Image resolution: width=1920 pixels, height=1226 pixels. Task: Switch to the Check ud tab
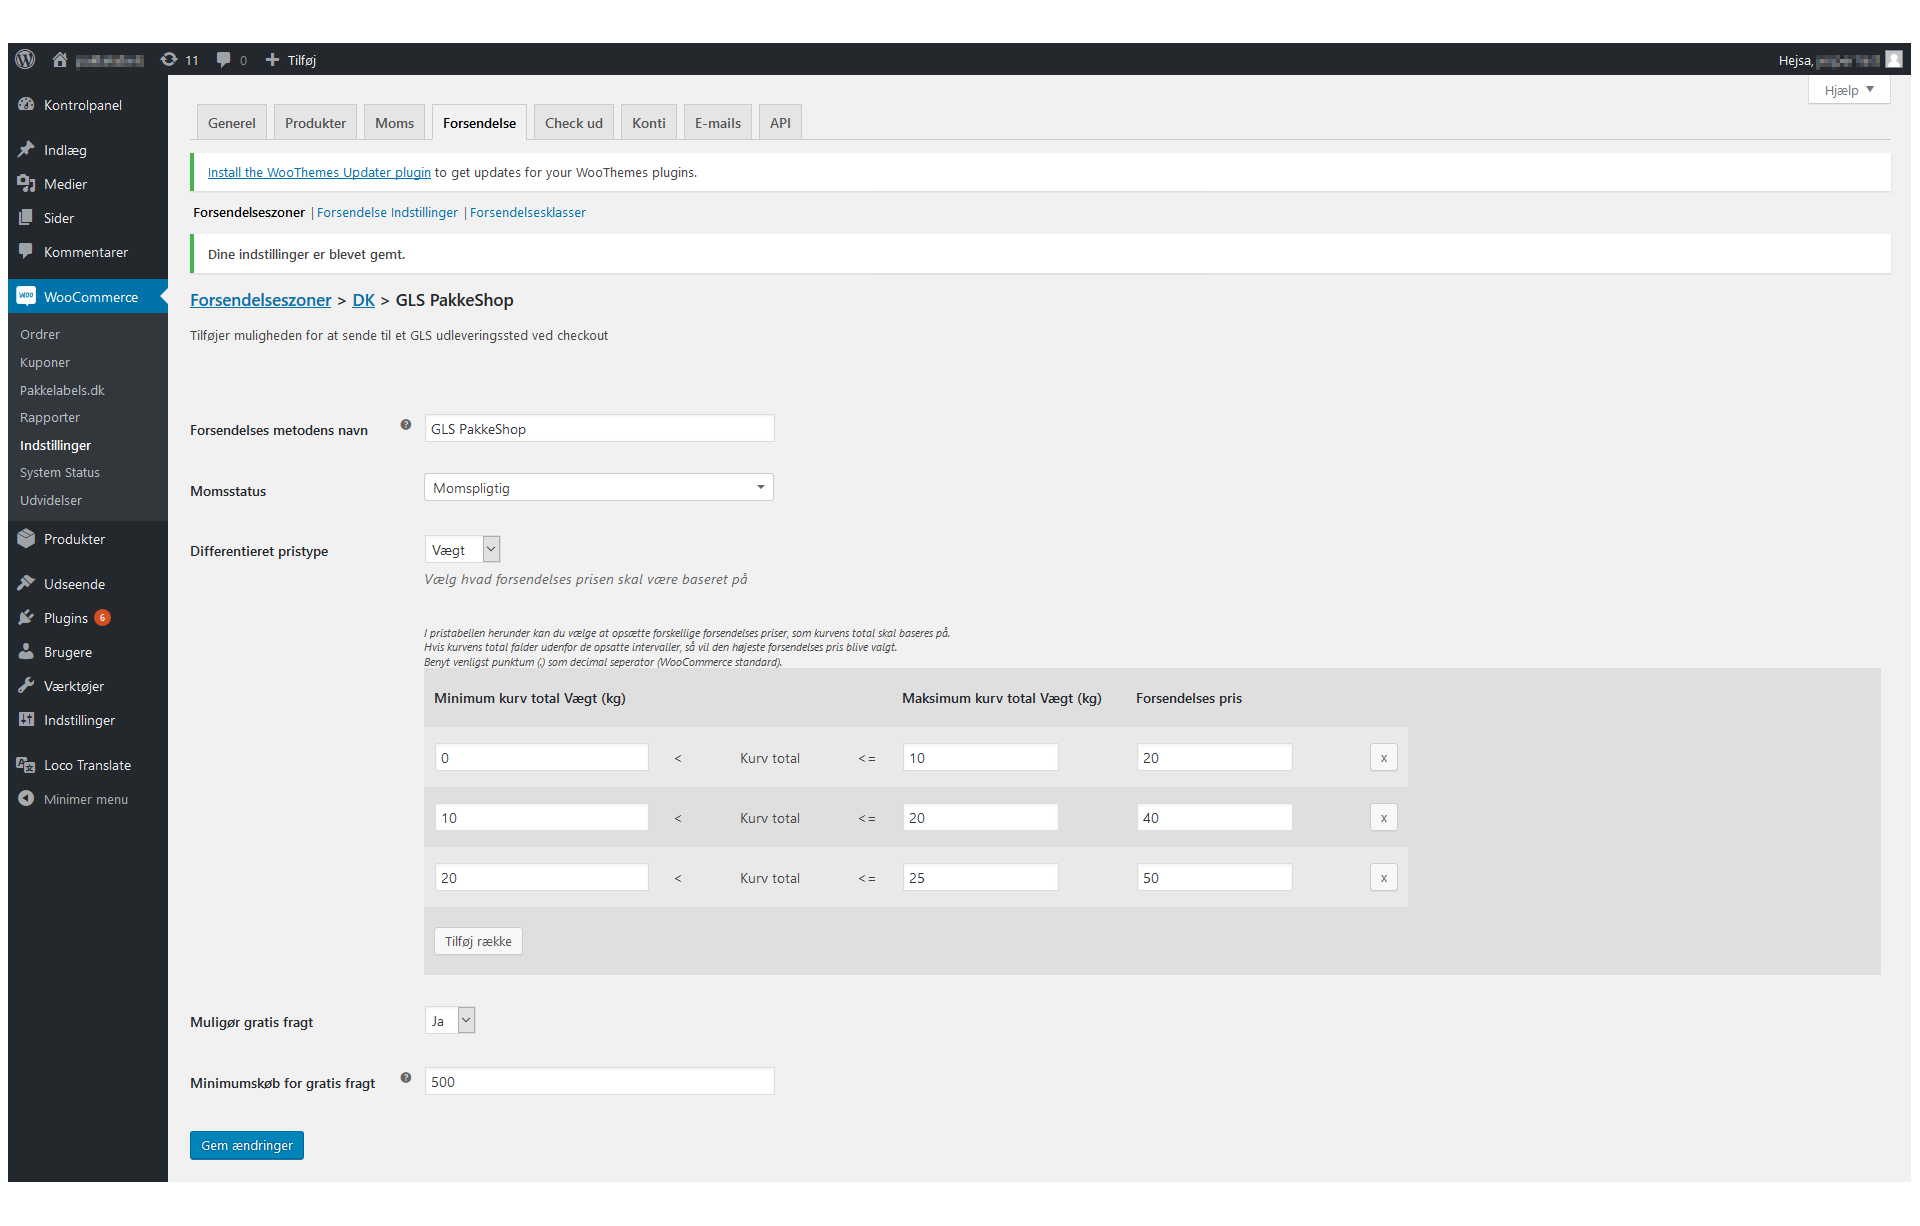(573, 123)
